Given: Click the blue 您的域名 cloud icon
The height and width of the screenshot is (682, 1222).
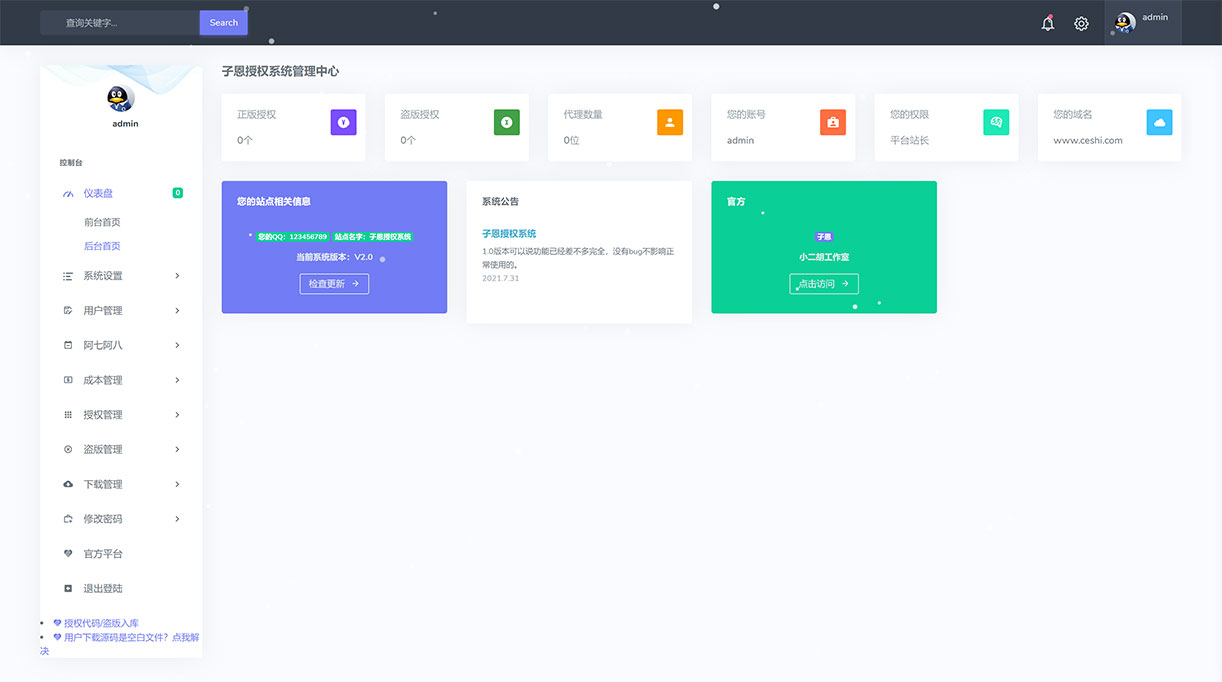Looking at the screenshot, I should [1159, 122].
